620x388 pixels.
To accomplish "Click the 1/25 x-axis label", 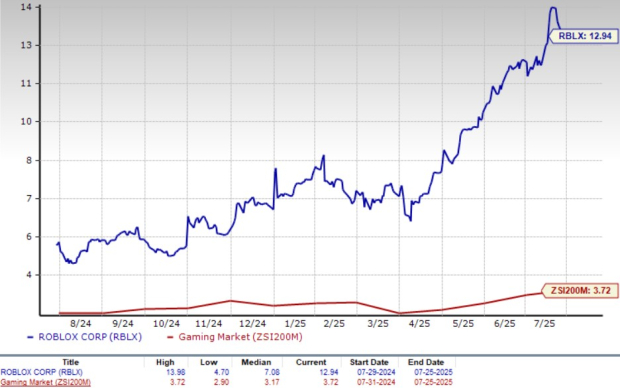I will 295,324.
